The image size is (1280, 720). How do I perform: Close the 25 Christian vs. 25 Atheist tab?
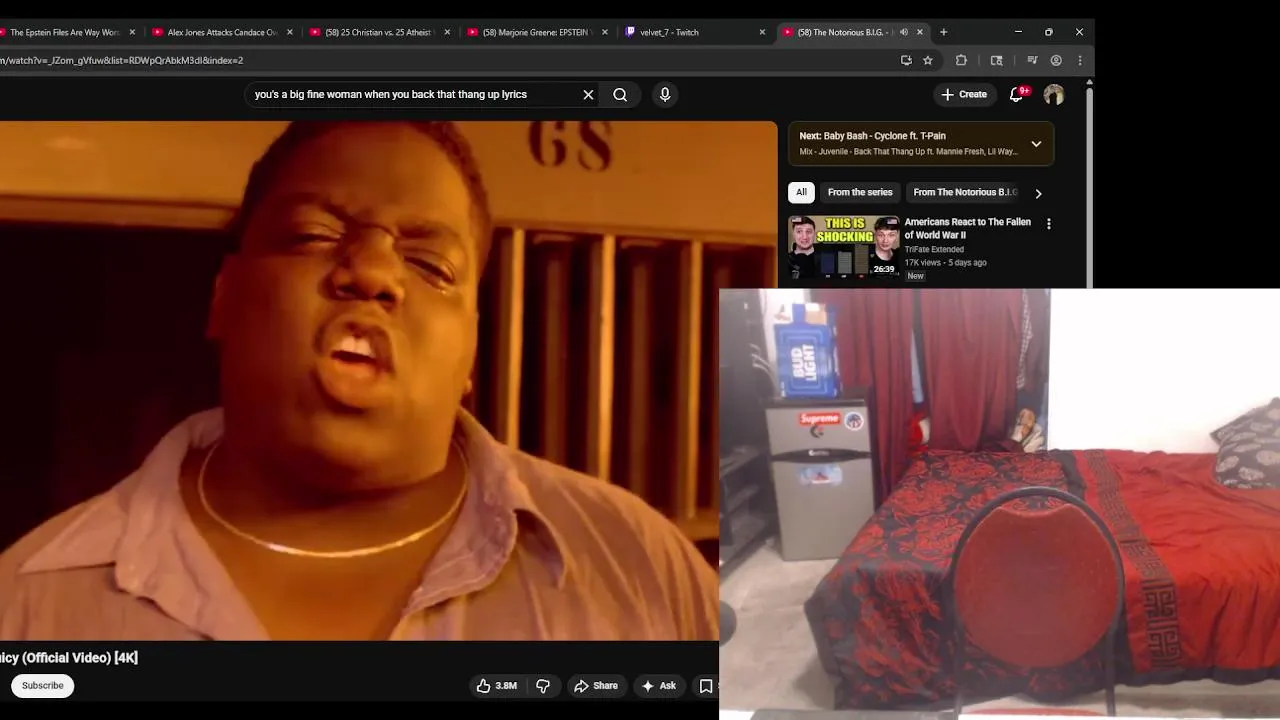tap(447, 32)
